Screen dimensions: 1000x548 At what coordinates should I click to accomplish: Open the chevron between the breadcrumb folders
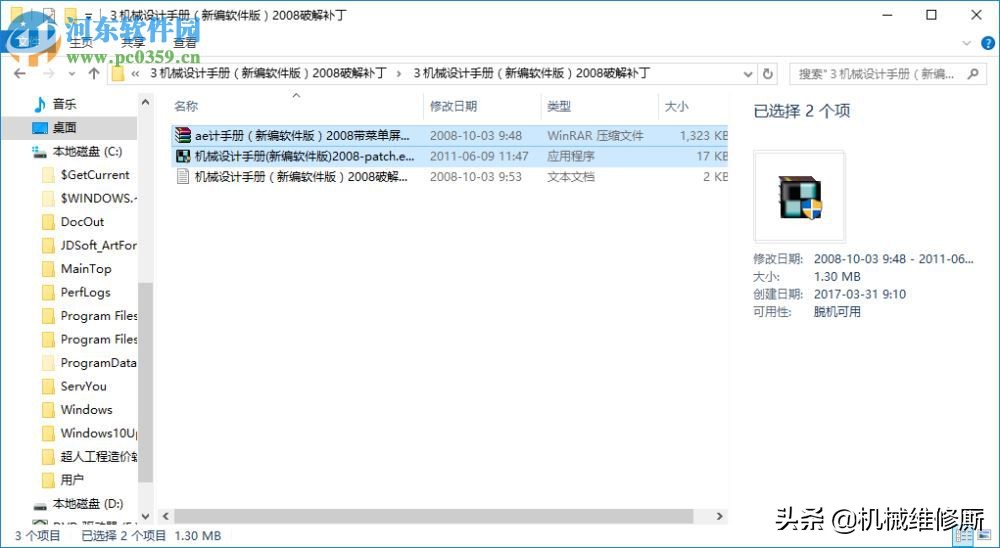(399, 74)
